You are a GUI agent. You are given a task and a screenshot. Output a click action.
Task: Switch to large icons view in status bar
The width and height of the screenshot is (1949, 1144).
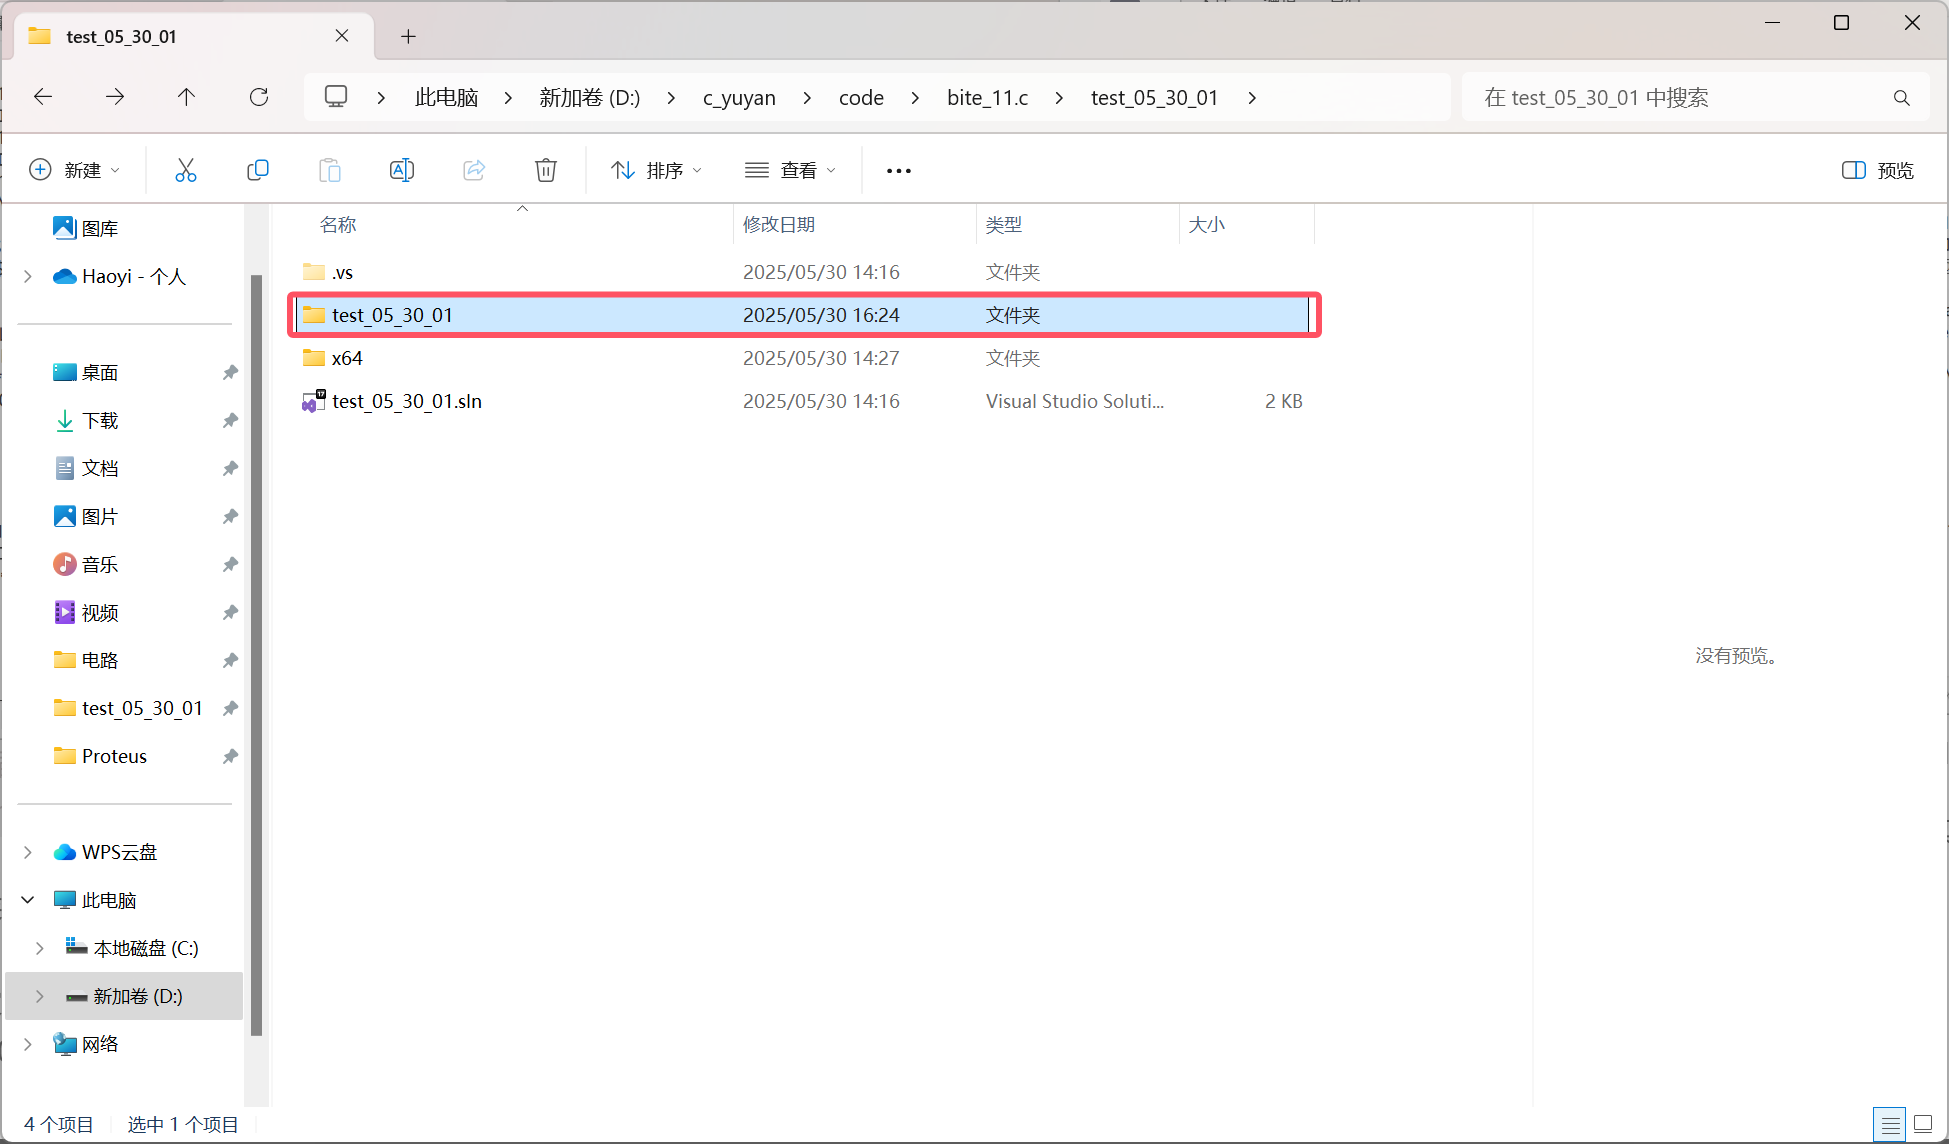[x=1923, y=1124]
